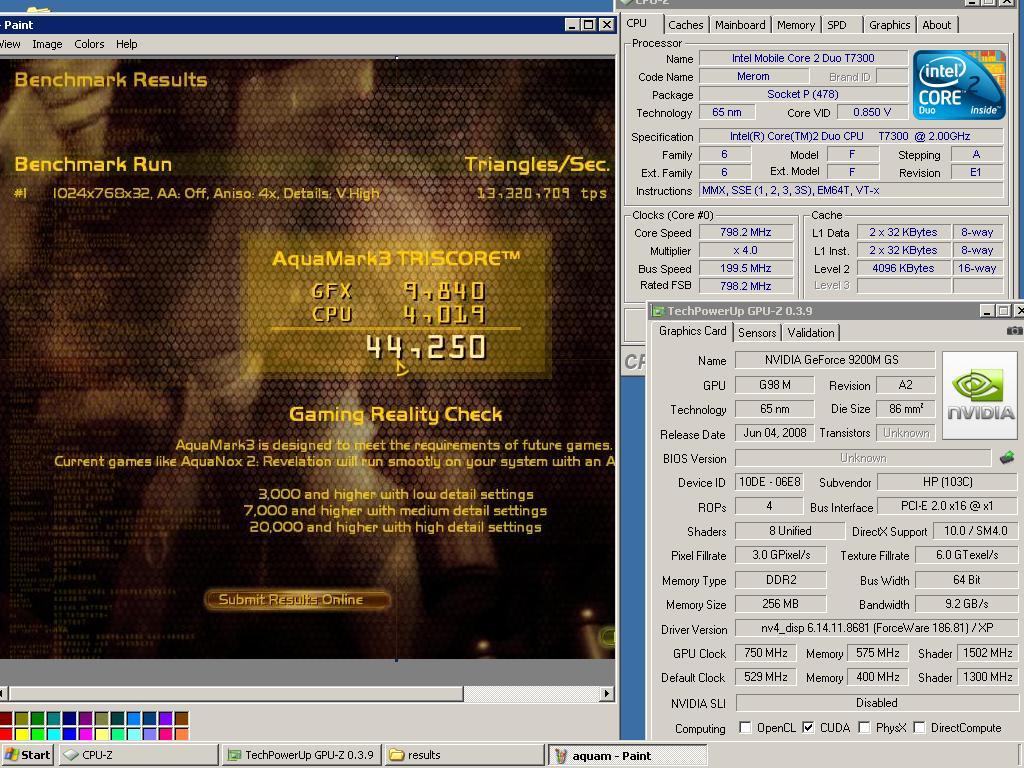This screenshot has width=1024, height=768.
Task: Click the NVIDIA SLI Disabled field
Action: [x=876, y=703]
